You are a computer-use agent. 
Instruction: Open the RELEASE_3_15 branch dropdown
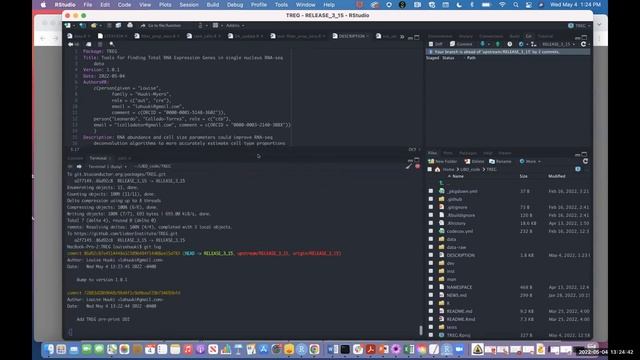click(558, 44)
